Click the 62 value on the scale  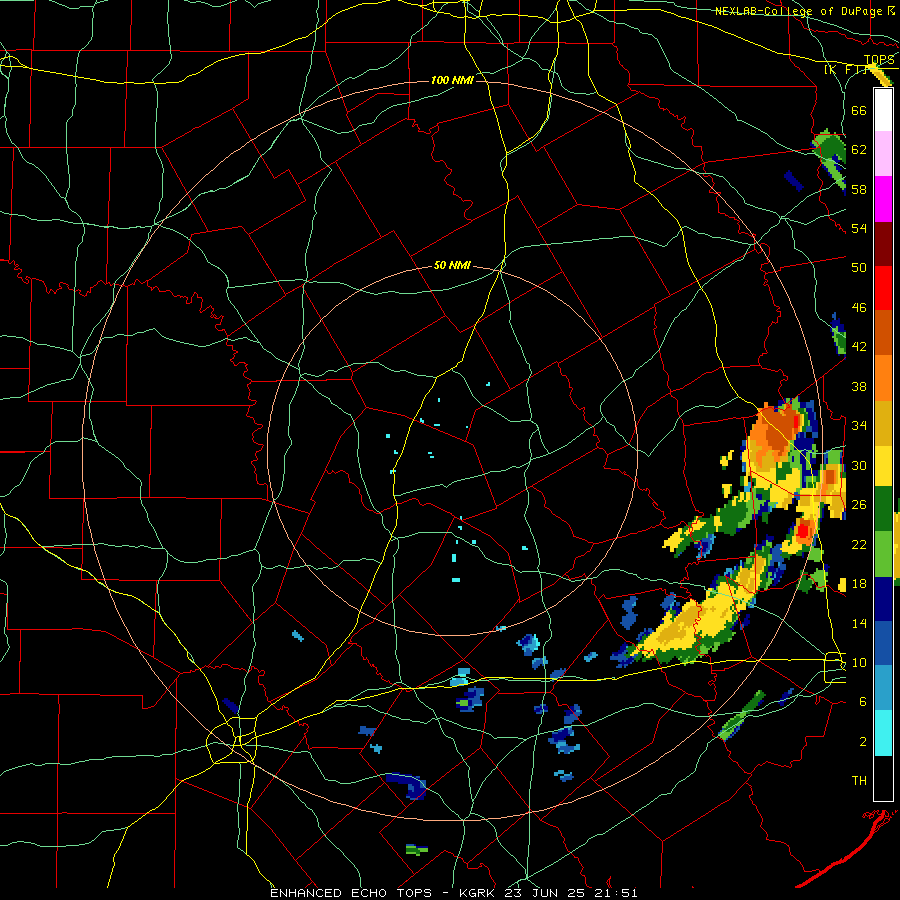[859, 149]
